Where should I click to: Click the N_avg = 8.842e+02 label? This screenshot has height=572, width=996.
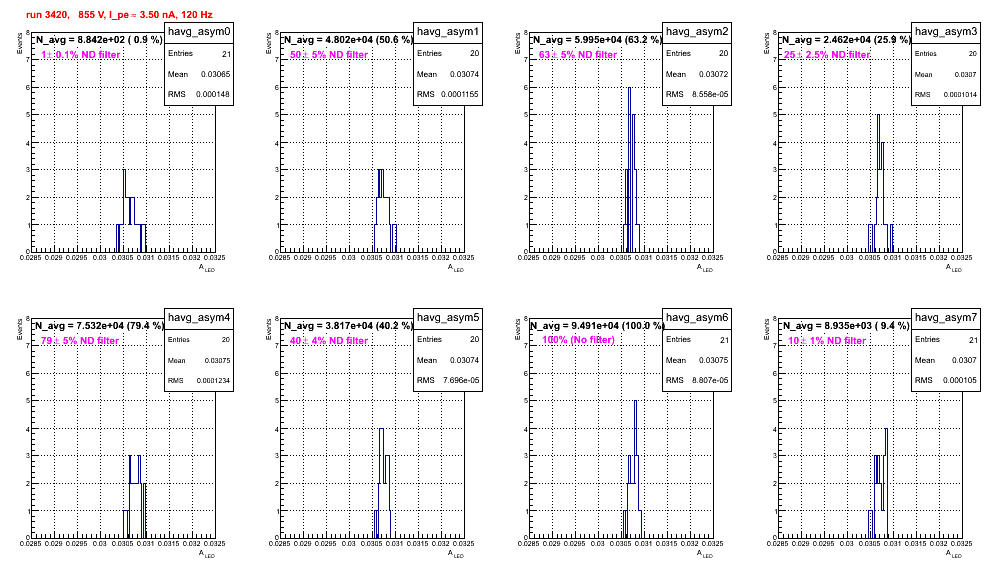[98, 39]
